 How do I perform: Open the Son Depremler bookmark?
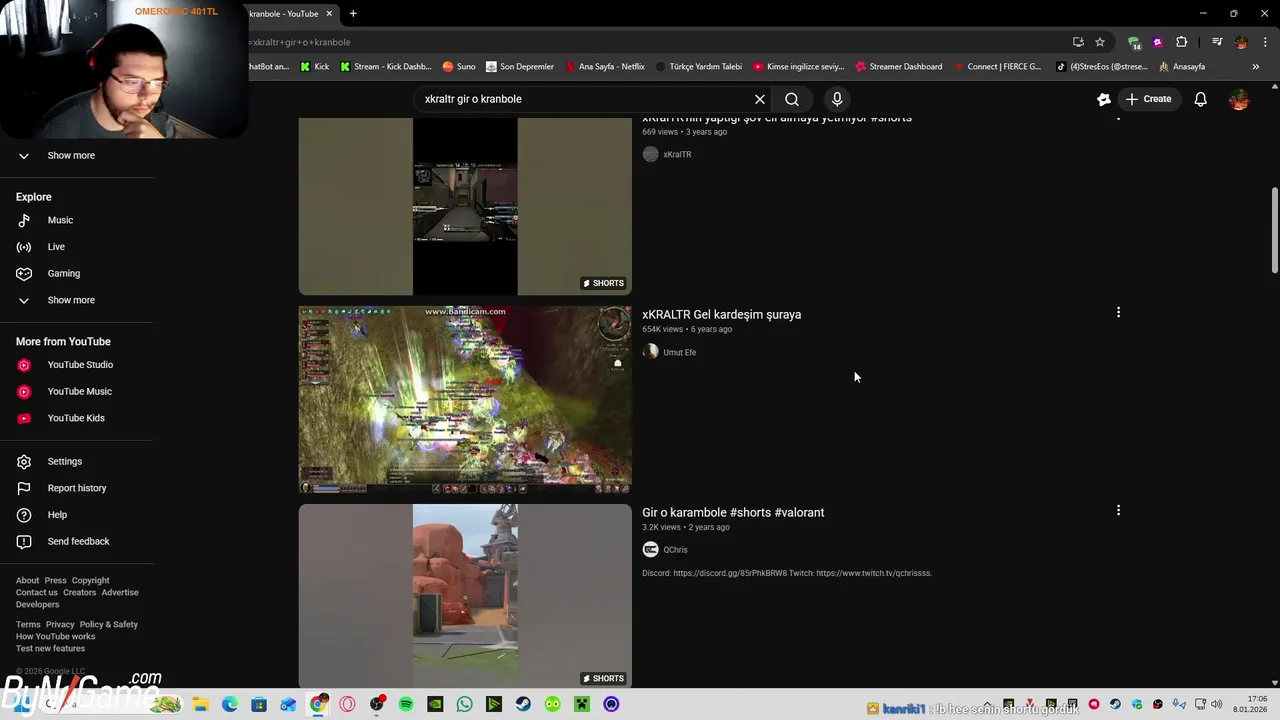tap(520, 67)
